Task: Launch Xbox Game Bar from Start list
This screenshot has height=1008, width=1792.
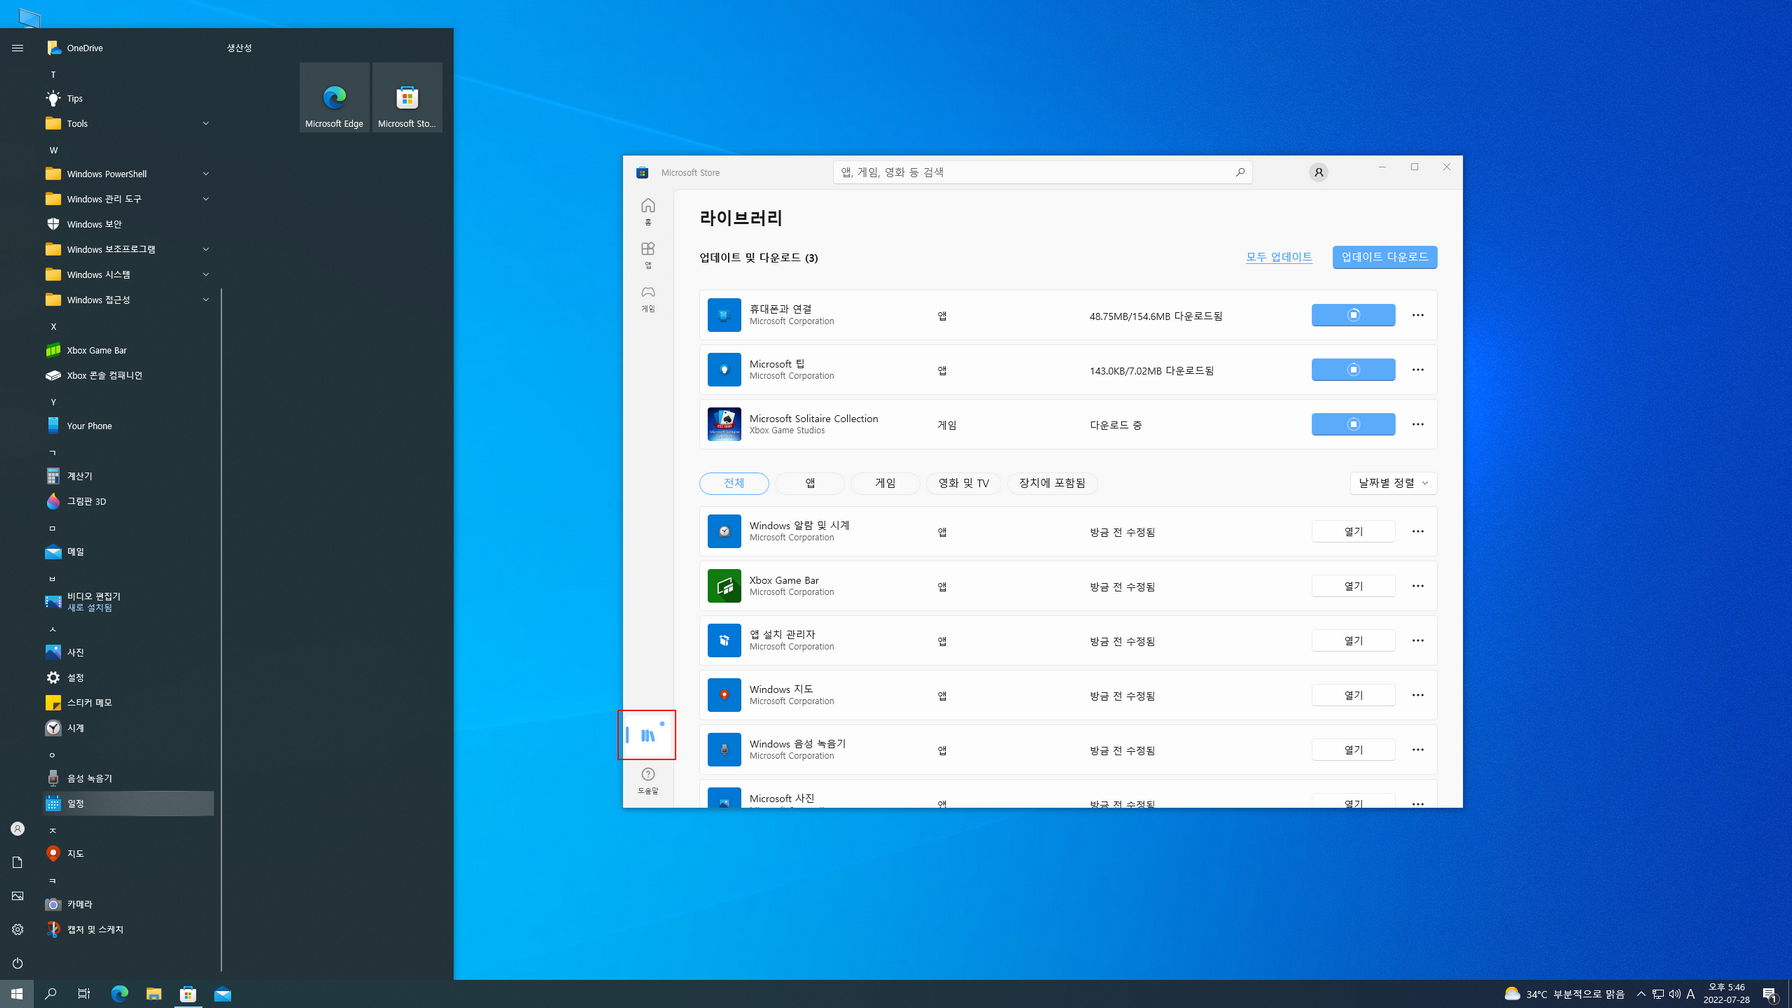Action: point(128,350)
